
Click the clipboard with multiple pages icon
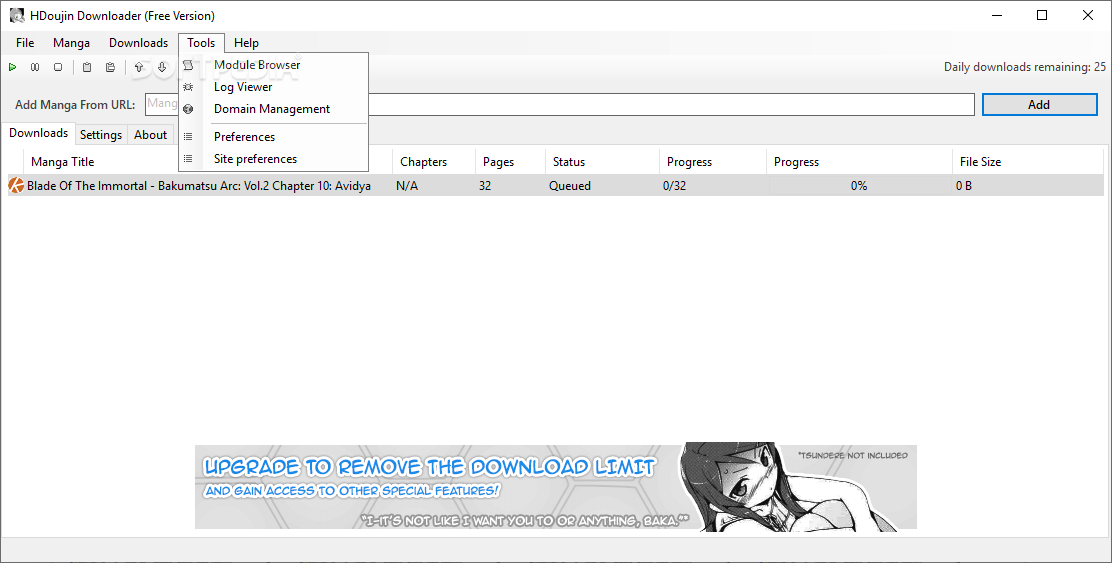point(111,67)
